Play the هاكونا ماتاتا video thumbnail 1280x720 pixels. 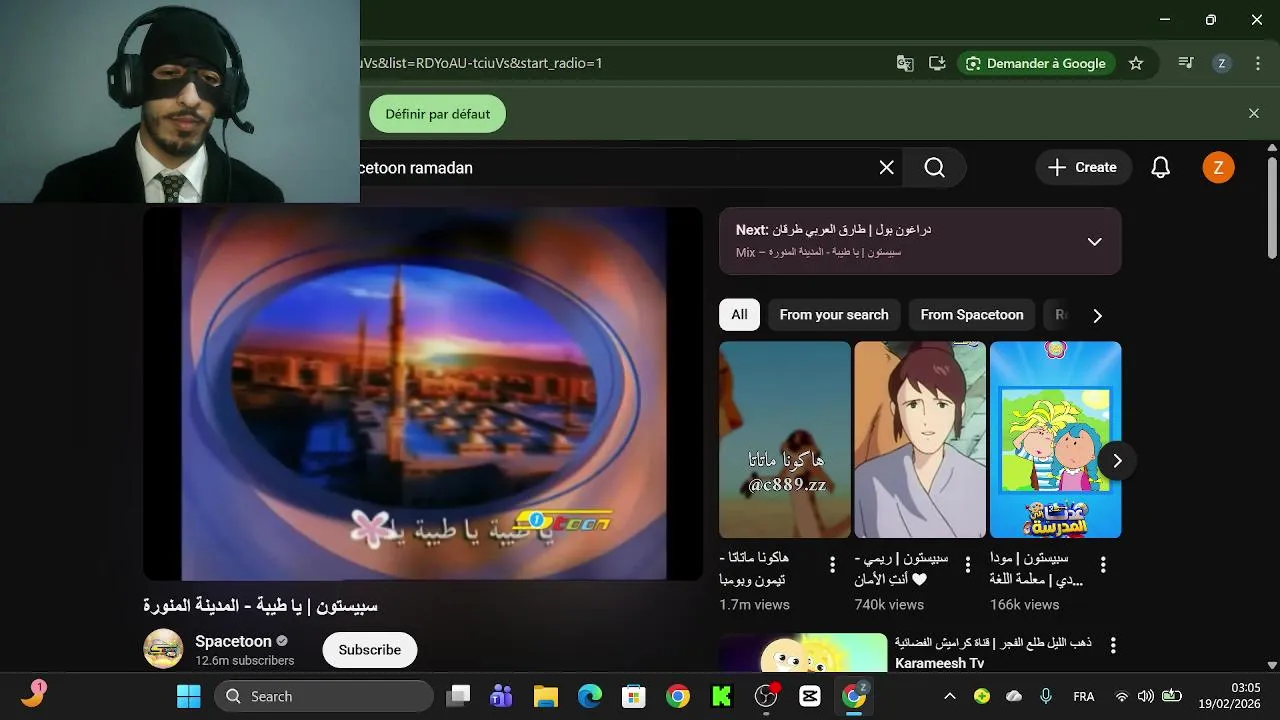click(785, 440)
